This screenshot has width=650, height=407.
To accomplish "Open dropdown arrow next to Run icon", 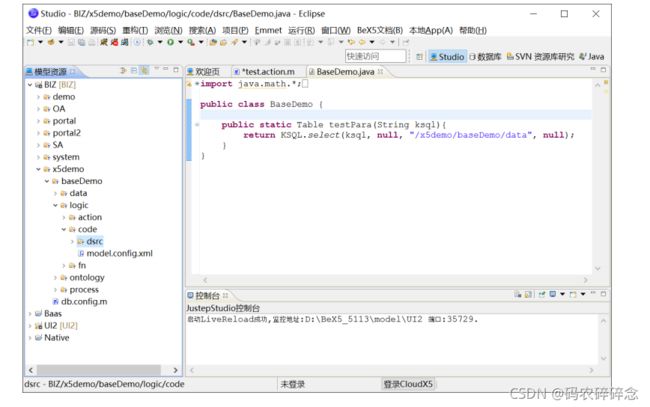I will [180, 42].
